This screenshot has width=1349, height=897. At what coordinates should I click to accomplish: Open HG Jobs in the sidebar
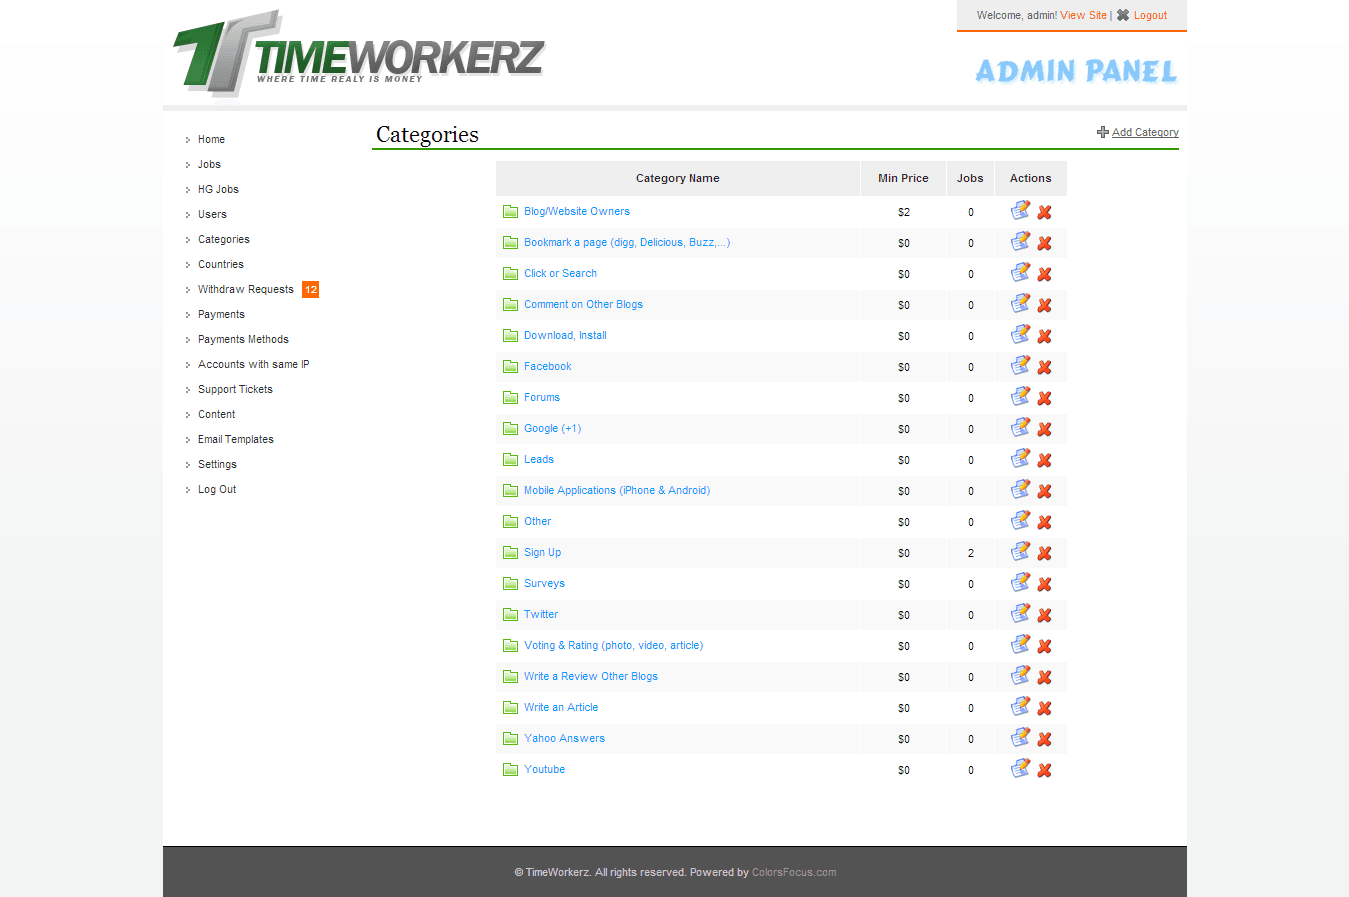click(x=218, y=190)
